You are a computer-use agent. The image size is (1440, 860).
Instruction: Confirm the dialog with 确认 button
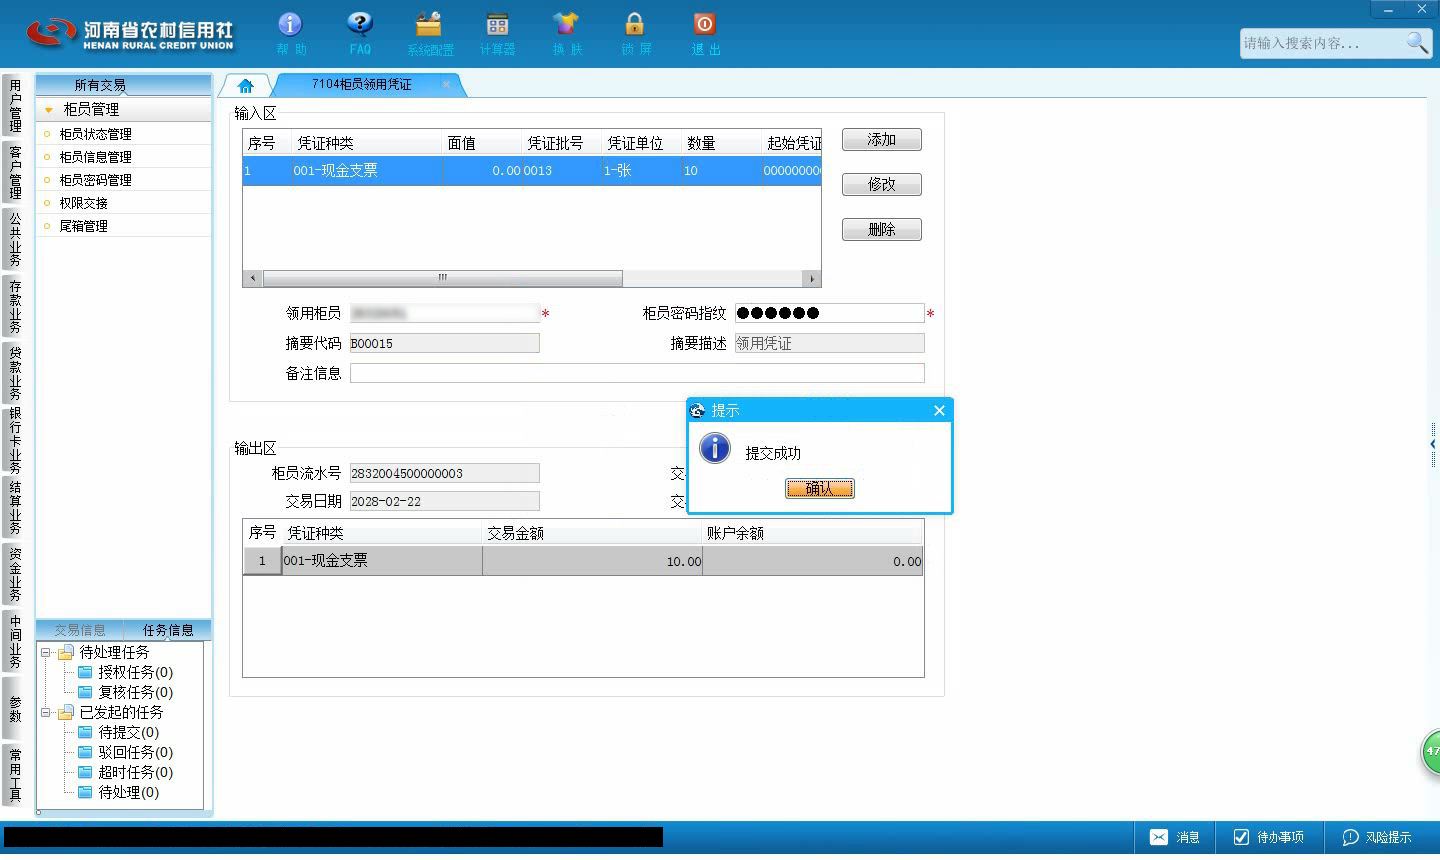[x=820, y=488]
